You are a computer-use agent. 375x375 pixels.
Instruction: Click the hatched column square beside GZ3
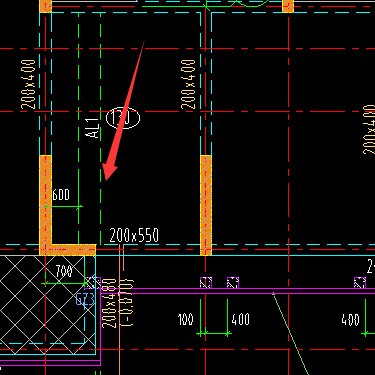coord(93,283)
